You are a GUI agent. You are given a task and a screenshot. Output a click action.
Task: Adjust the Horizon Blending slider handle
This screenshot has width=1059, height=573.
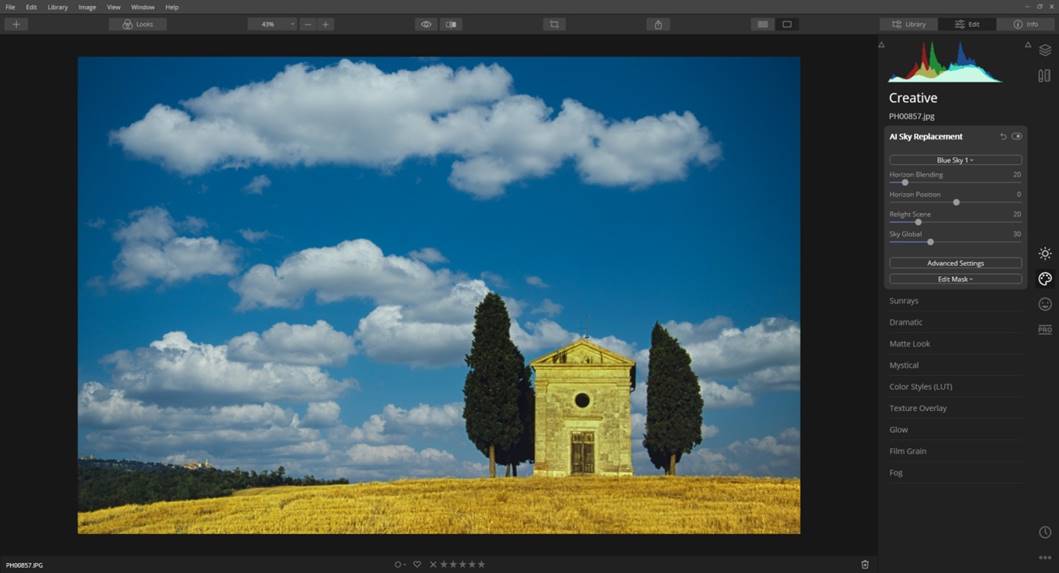(905, 182)
